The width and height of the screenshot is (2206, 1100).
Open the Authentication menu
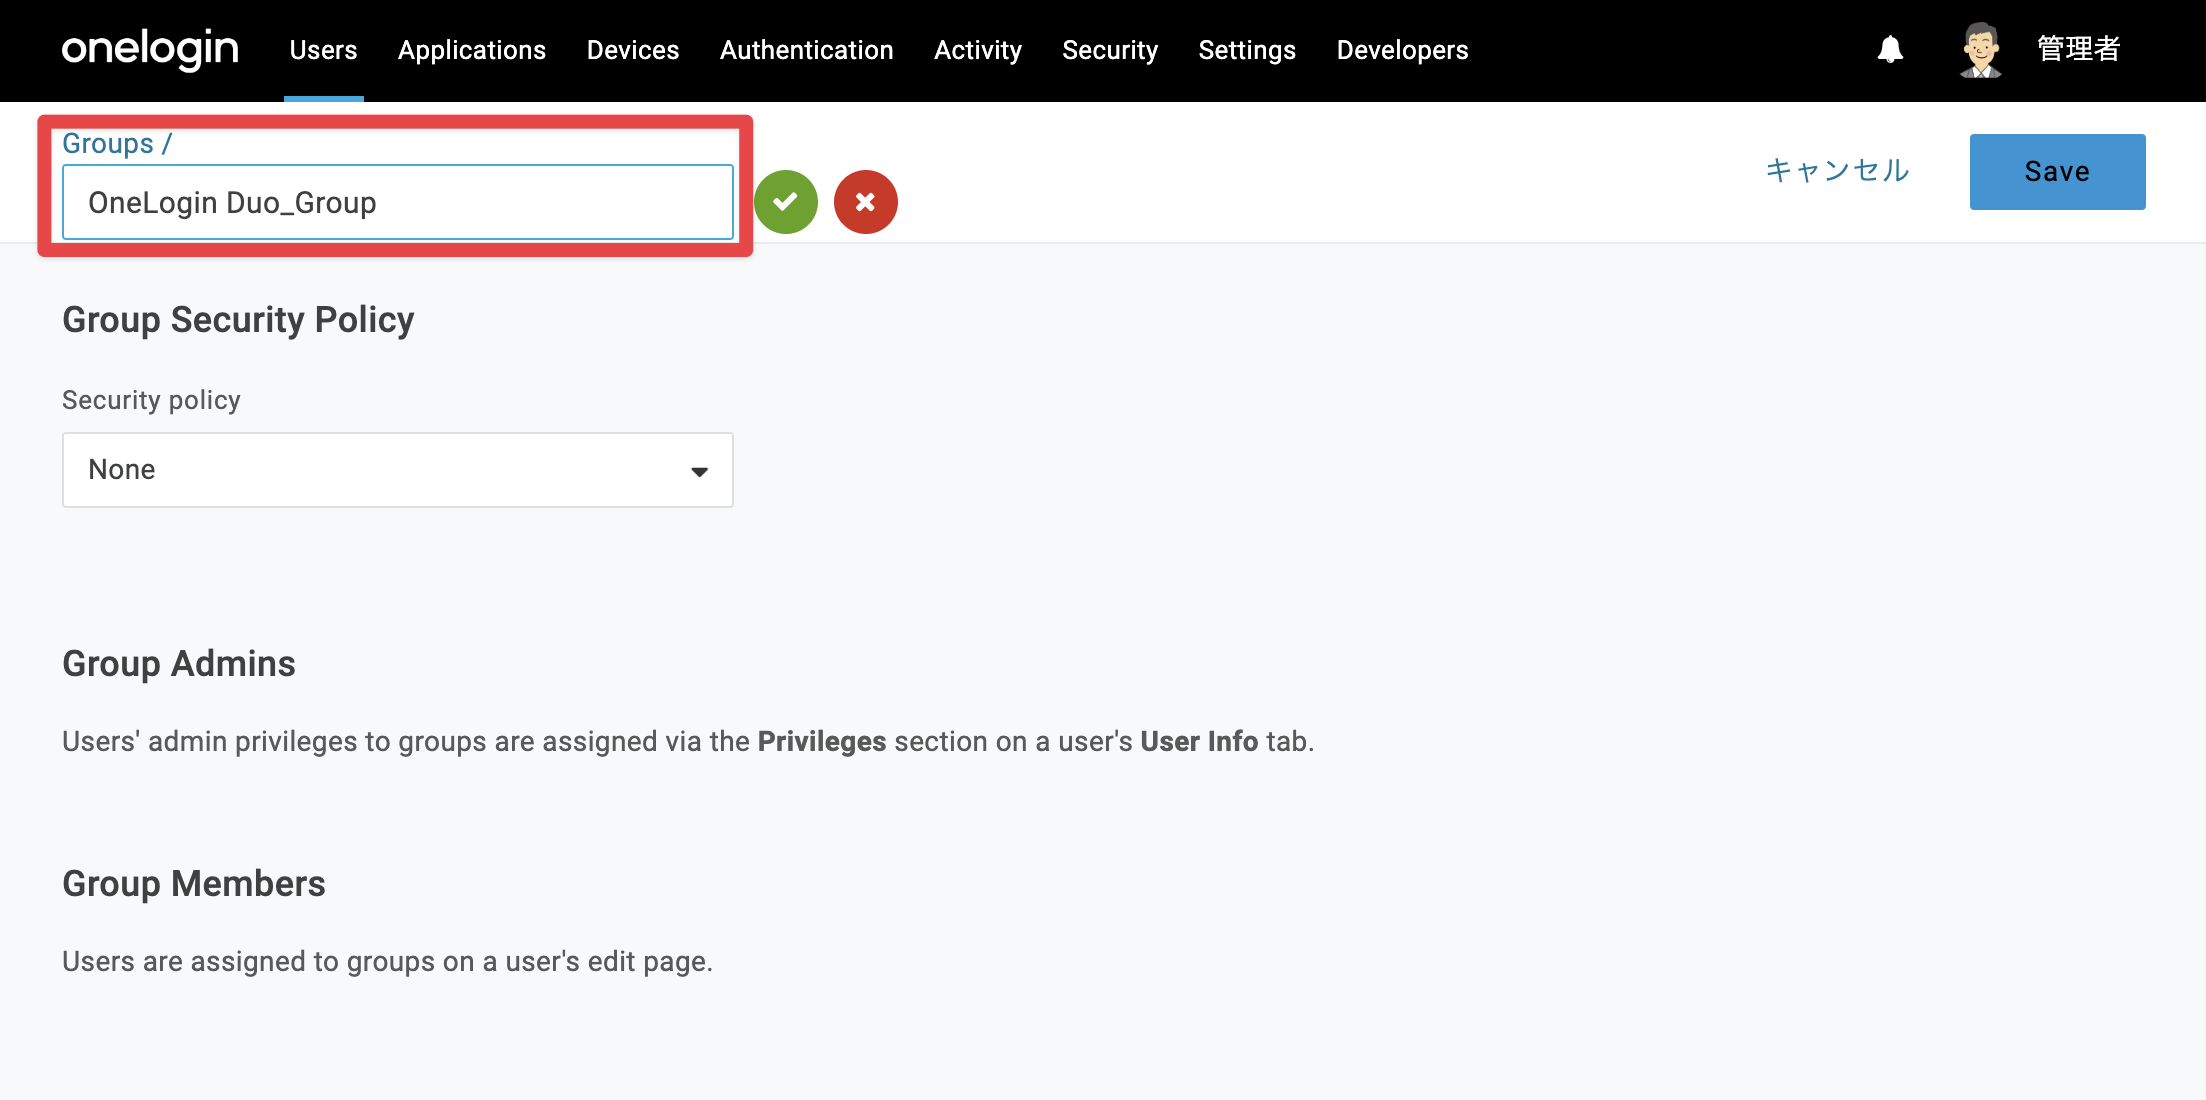pos(807,50)
